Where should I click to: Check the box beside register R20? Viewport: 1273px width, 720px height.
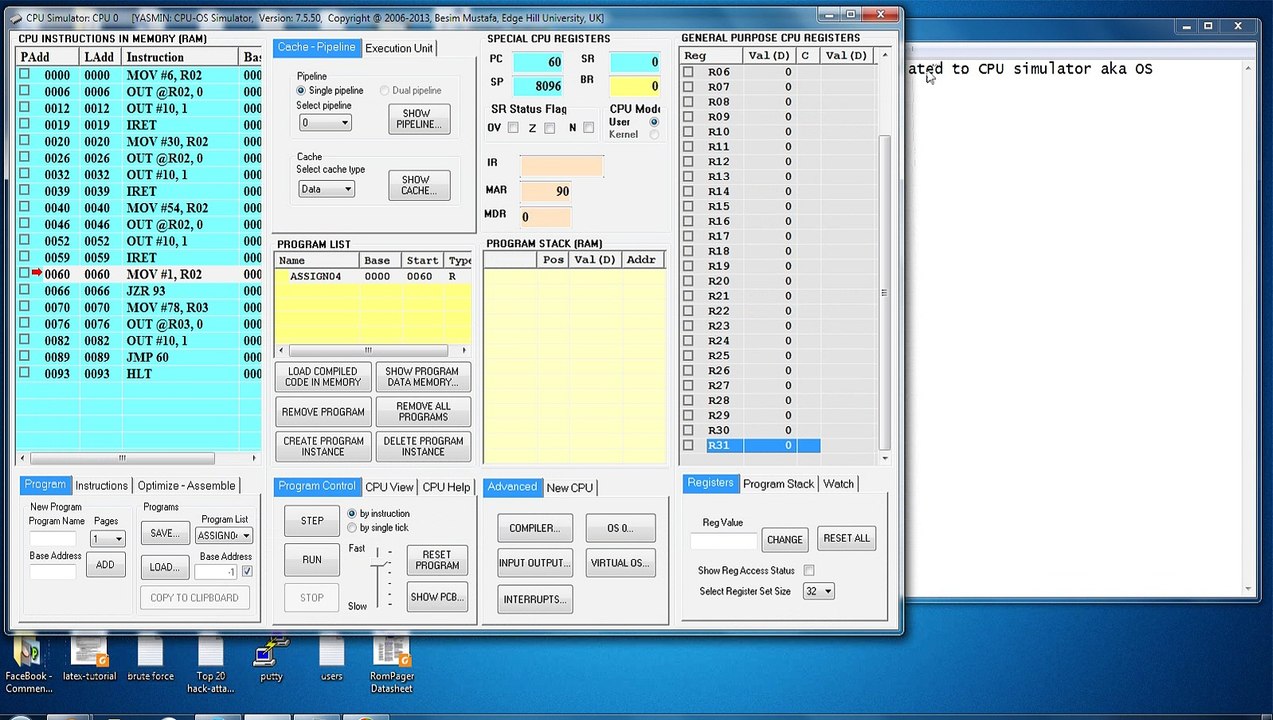click(x=688, y=281)
